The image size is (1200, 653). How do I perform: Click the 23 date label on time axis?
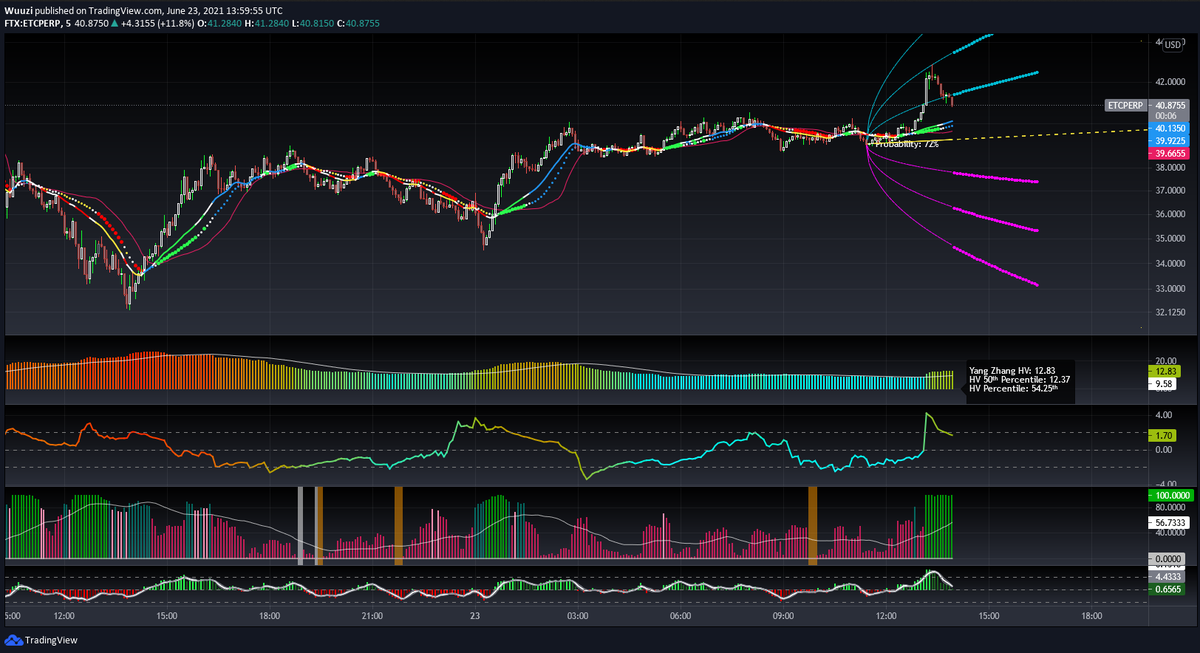coord(475,617)
